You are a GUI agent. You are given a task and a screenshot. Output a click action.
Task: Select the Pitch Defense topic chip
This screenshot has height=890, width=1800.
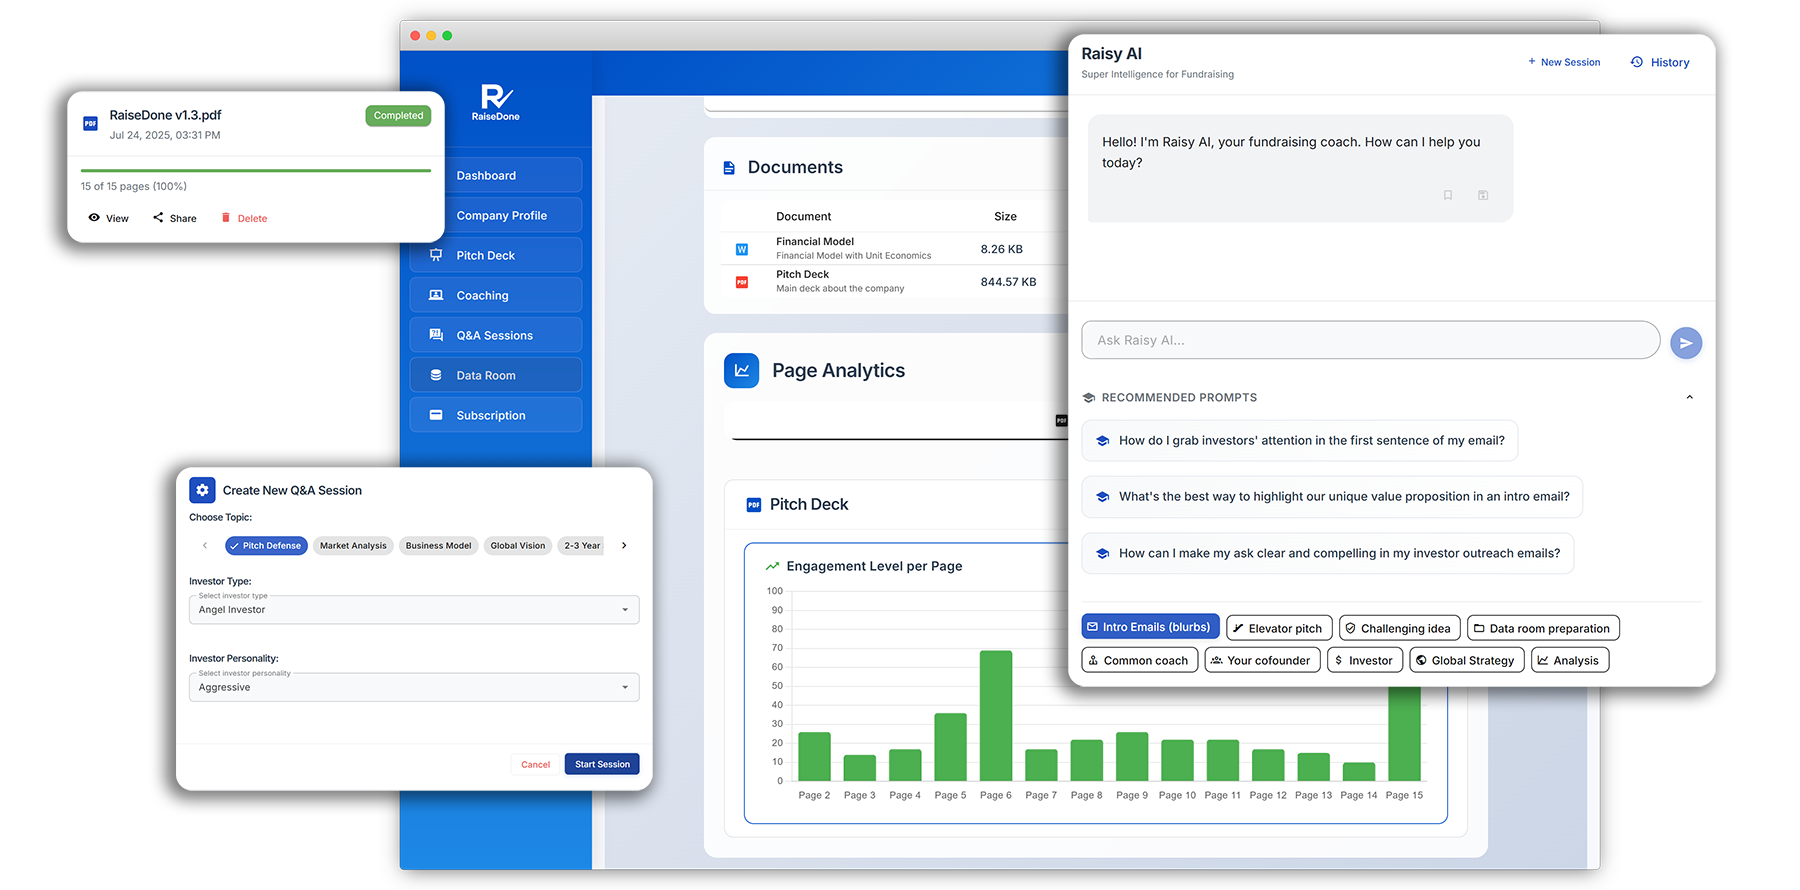point(265,546)
